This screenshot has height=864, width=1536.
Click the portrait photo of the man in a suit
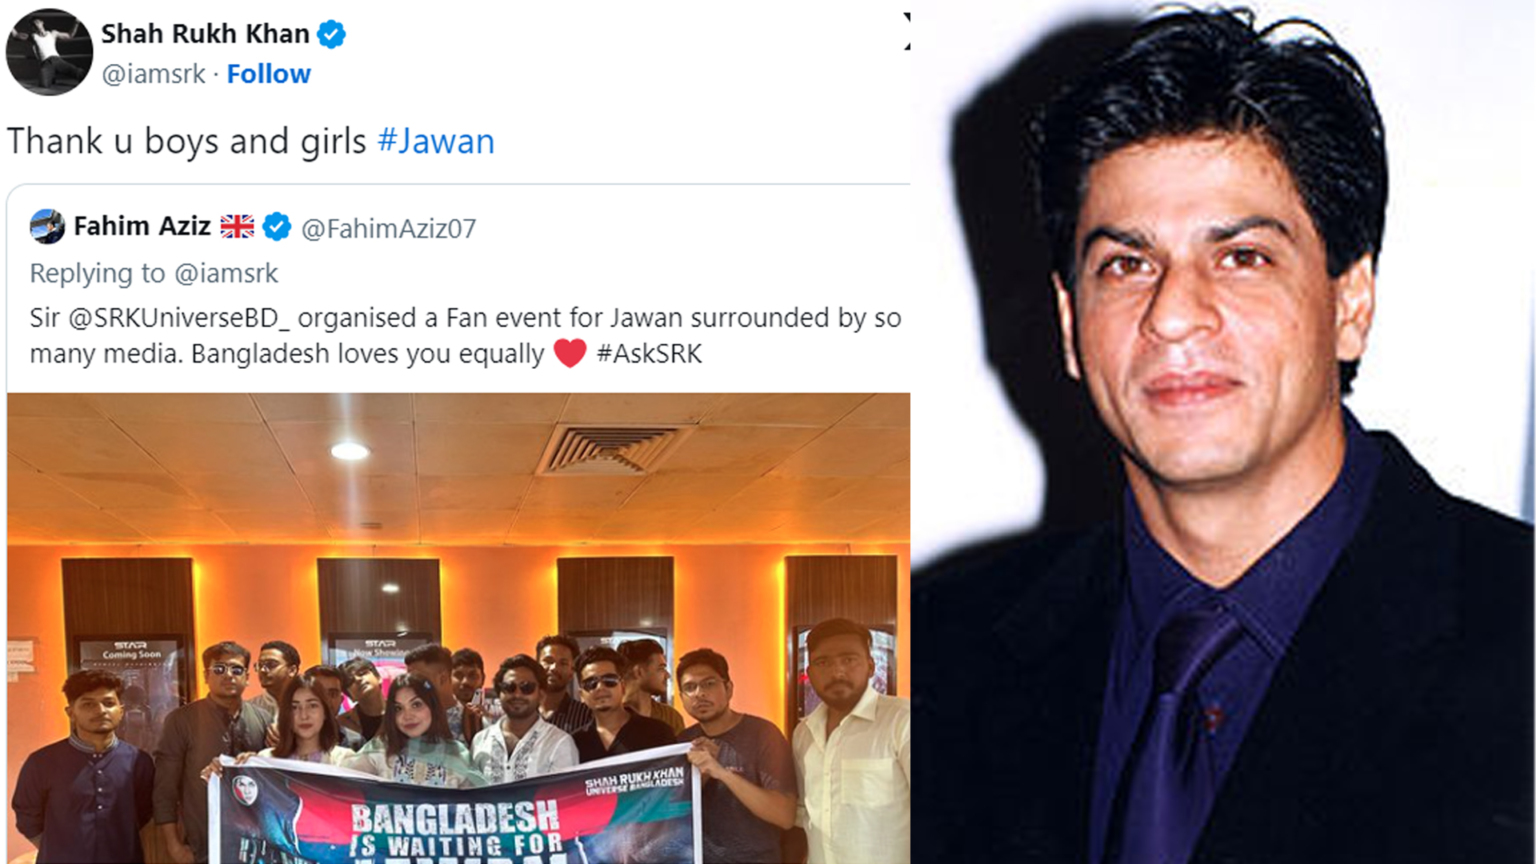(1223, 432)
